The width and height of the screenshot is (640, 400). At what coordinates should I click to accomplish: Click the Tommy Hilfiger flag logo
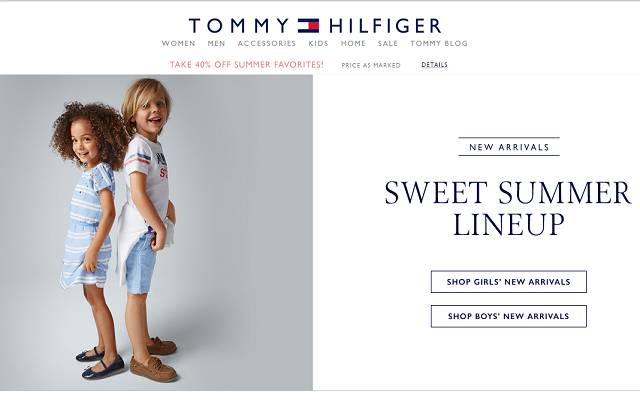pyautogui.click(x=308, y=26)
